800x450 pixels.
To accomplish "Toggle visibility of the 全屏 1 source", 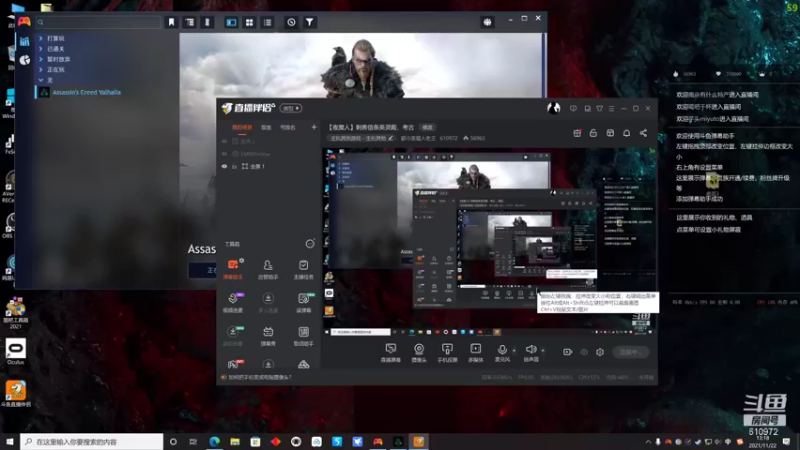I will point(224,166).
